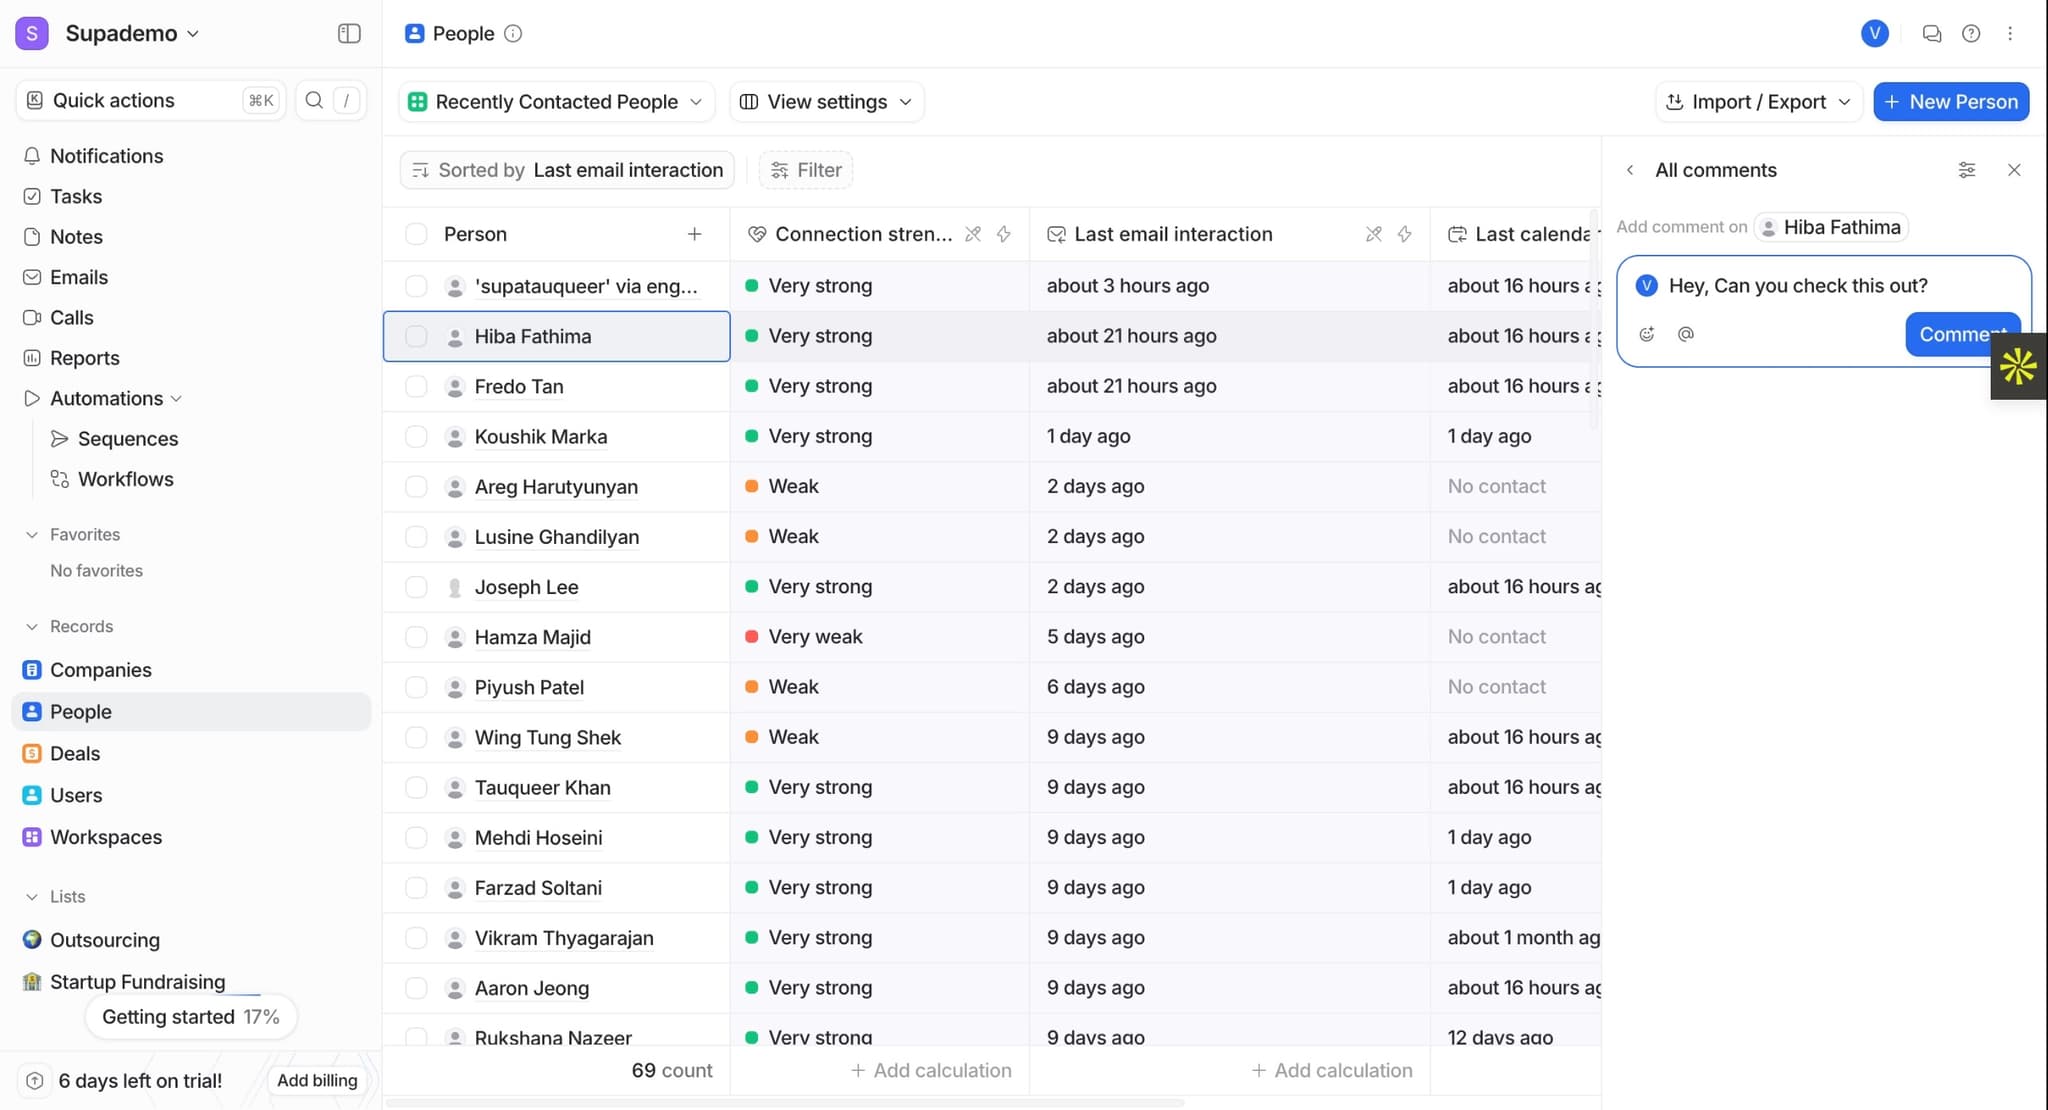
Task: Click the help question mark icon
Action: point(1970,34)
